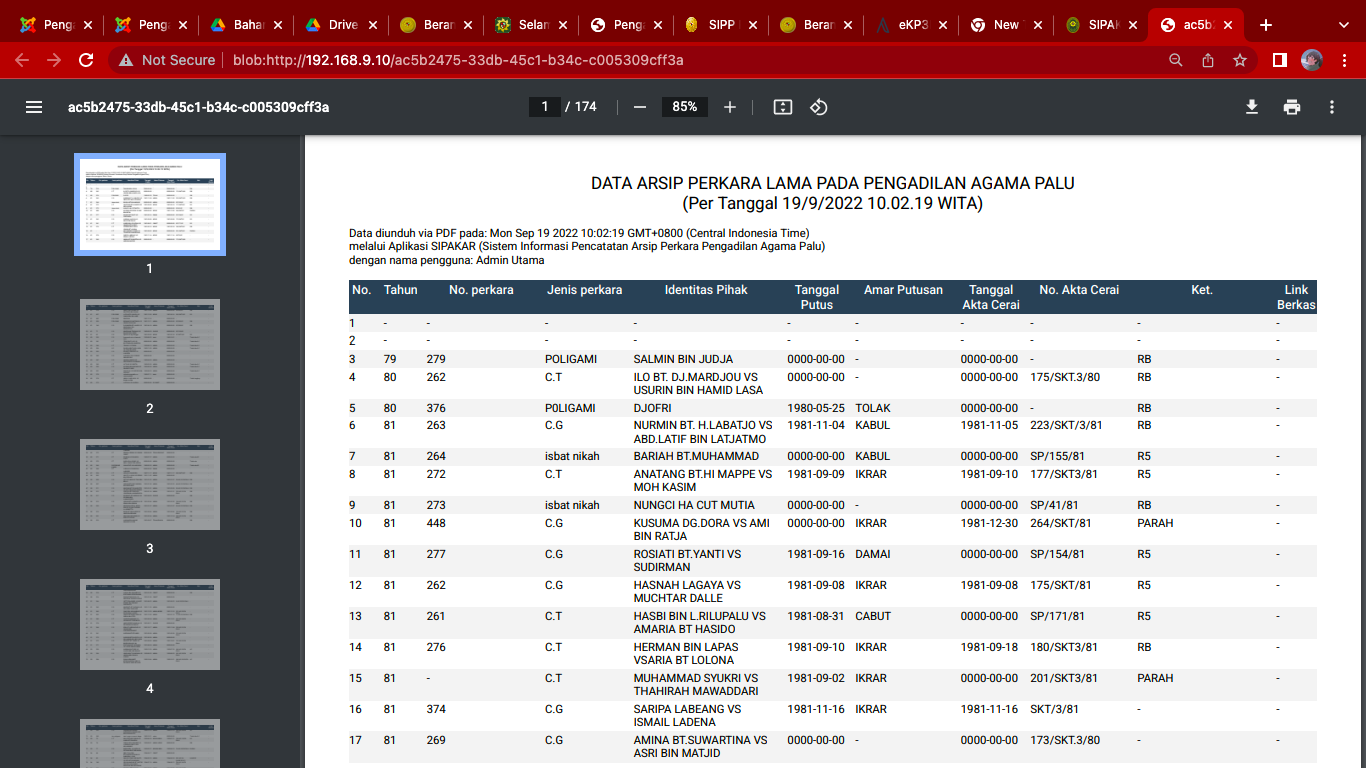Toggle the PDF sidebar menu icon
Viewport: 1366px width, 768px height.
[x=34, y=107]
